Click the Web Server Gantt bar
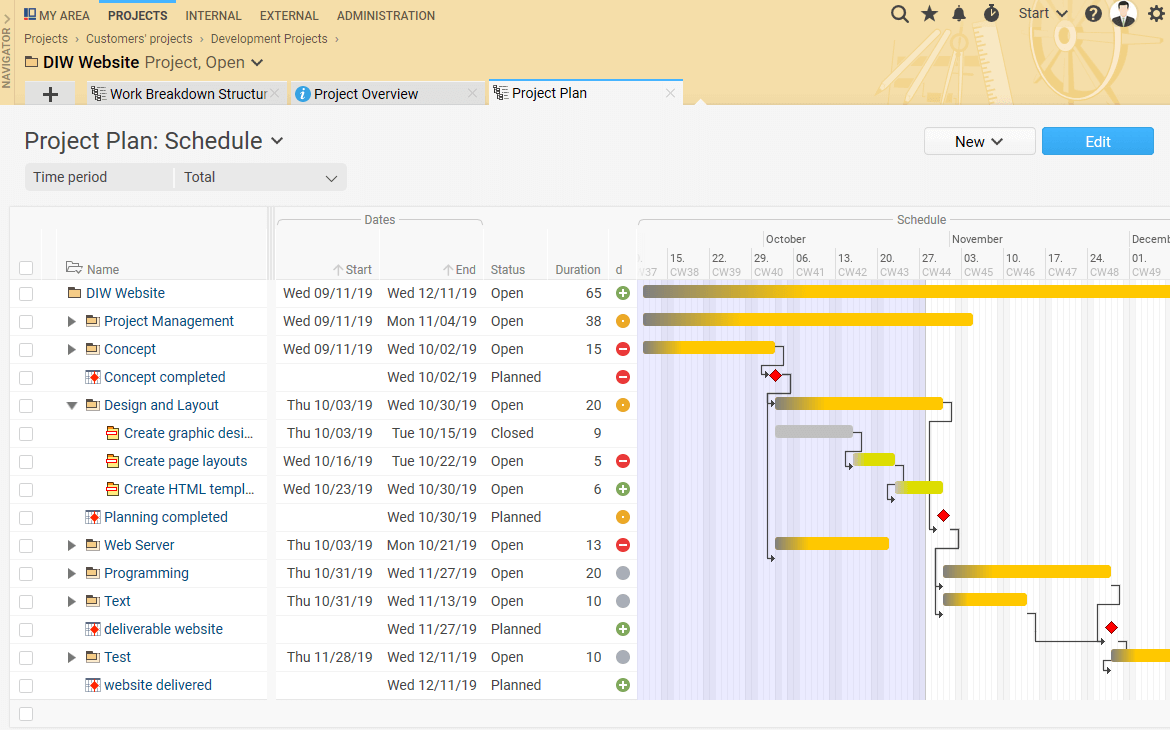The width and height of the screenshot is (1170, 730). click(832, 543)
